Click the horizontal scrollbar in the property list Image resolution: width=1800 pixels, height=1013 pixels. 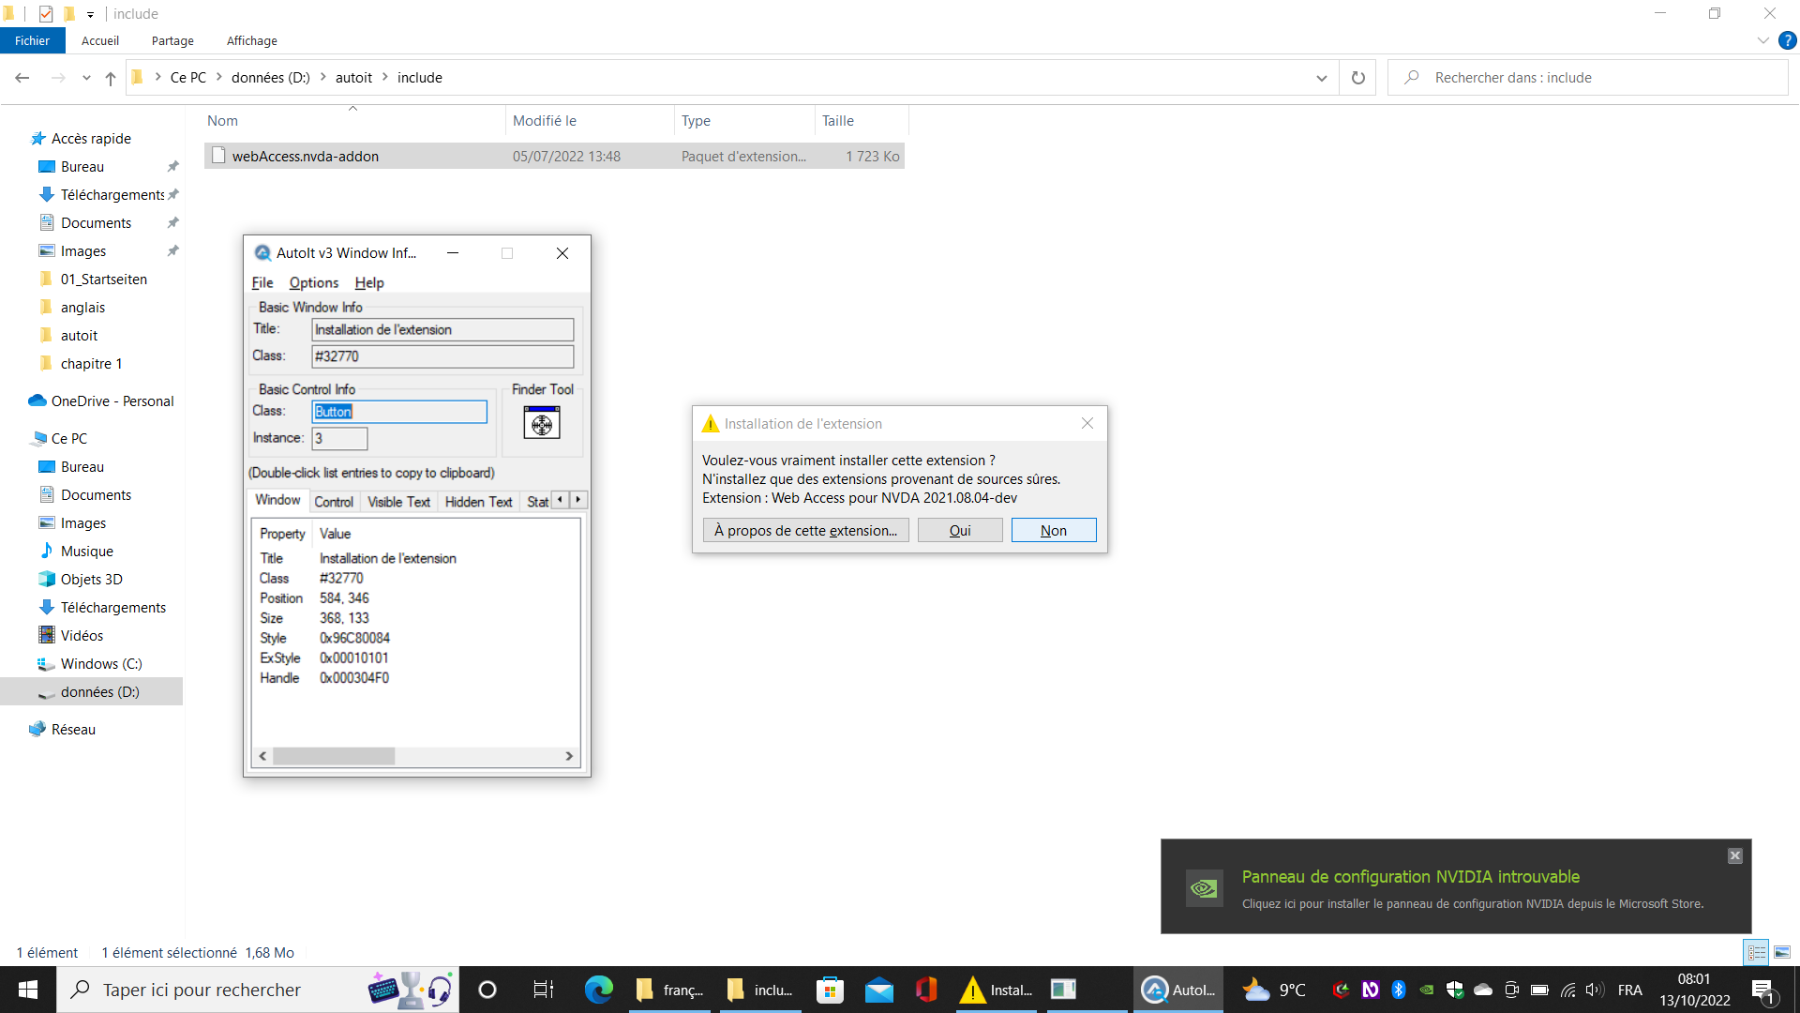click(334, 756)
